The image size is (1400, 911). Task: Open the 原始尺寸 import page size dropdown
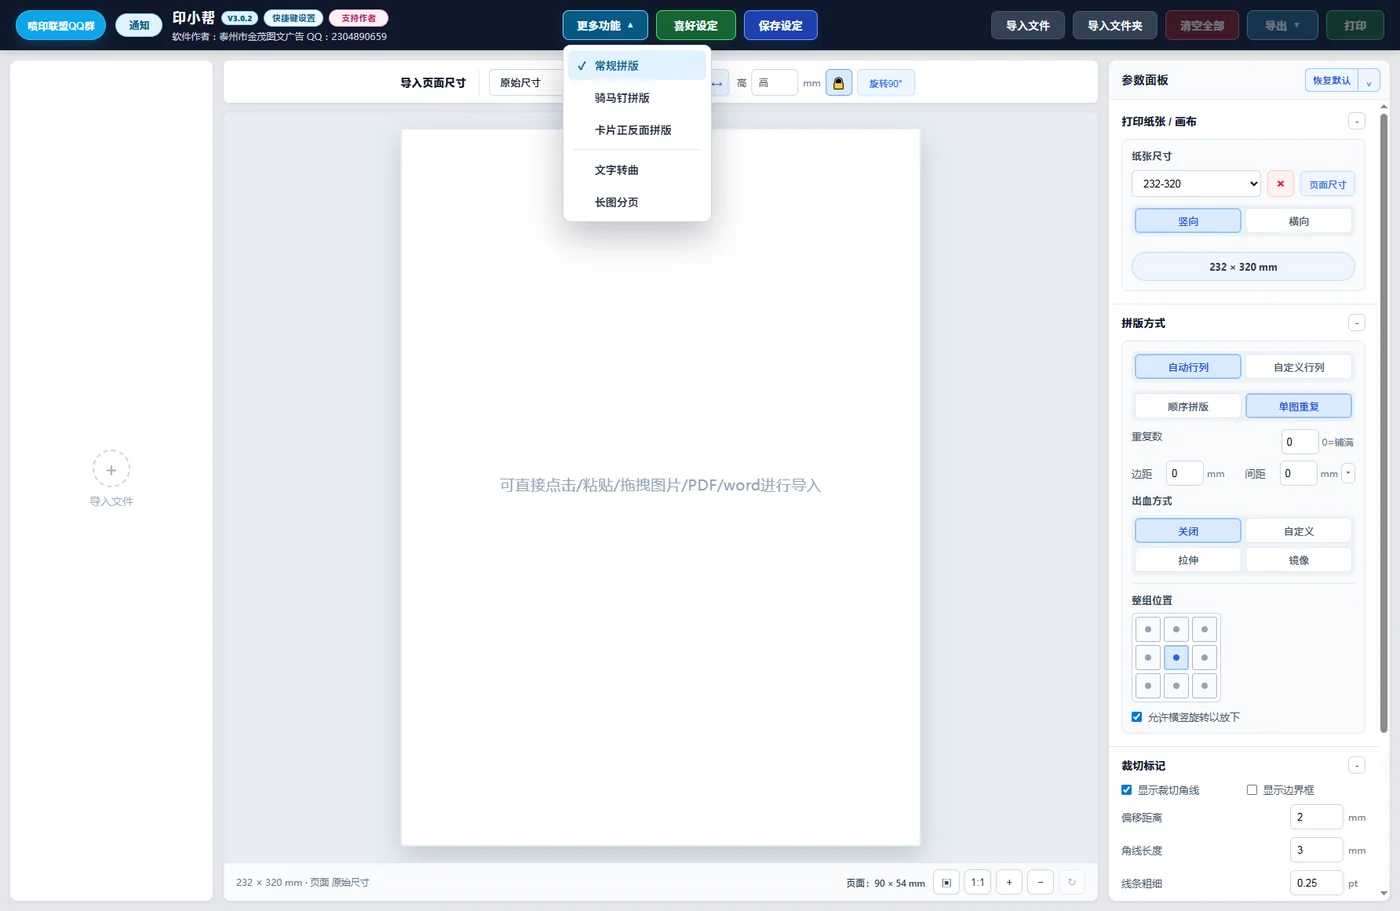525,83
